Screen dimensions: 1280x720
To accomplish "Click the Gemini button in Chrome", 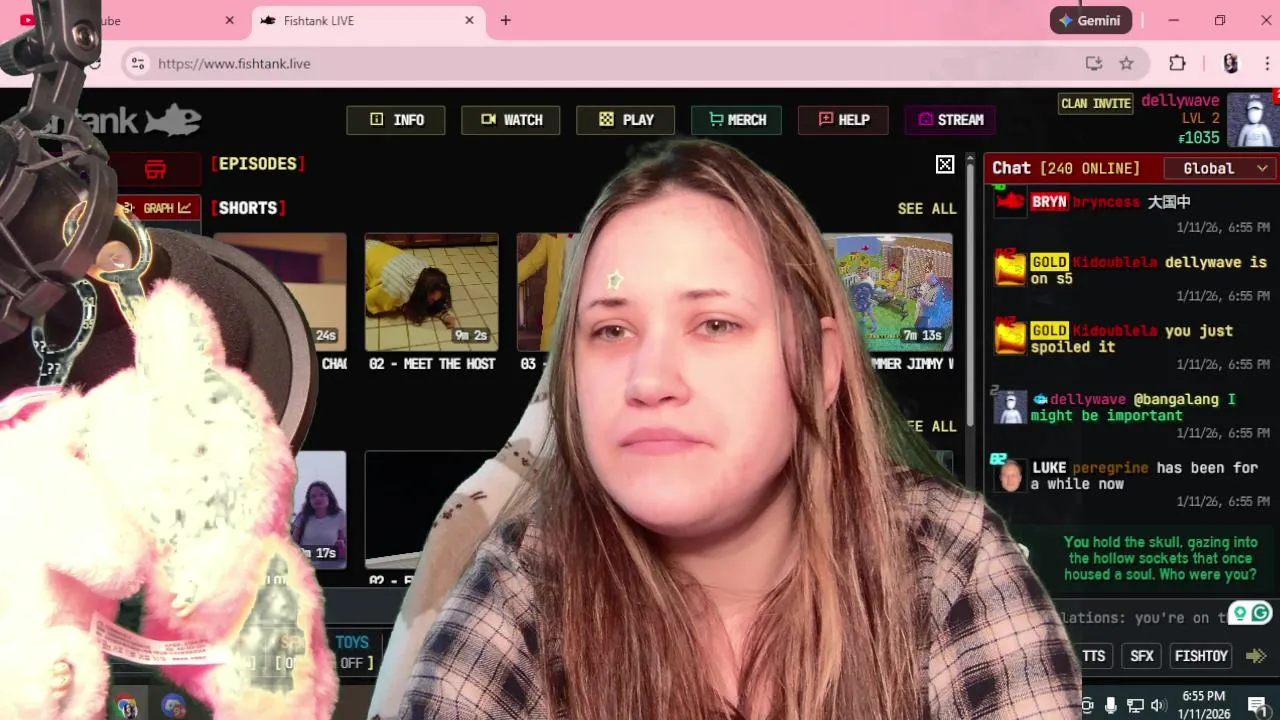I will pyautogui.click(x=1090, y=20).
